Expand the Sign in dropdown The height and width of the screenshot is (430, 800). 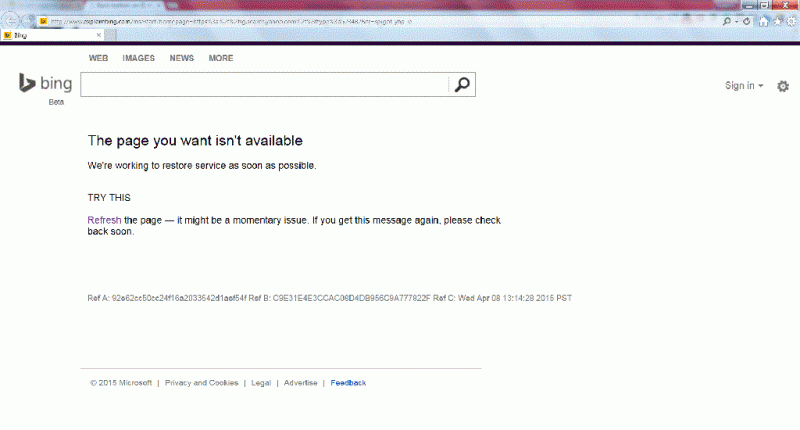point(743,86)
